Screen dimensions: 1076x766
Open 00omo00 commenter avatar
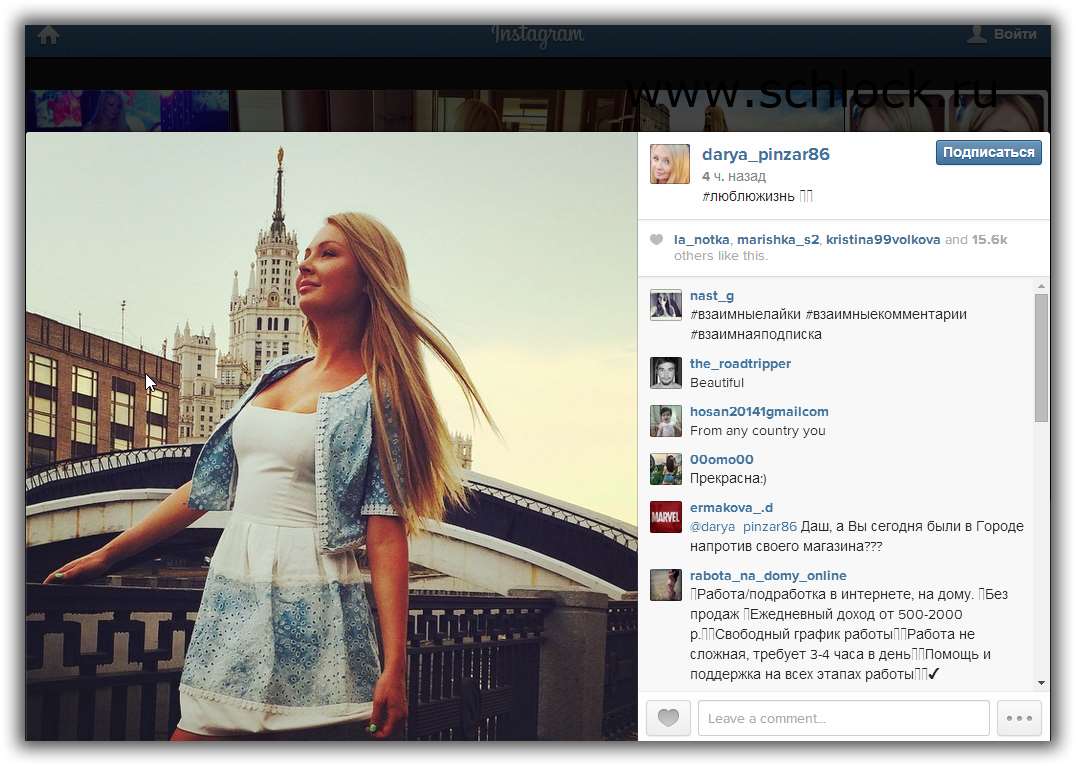point(666,469)
